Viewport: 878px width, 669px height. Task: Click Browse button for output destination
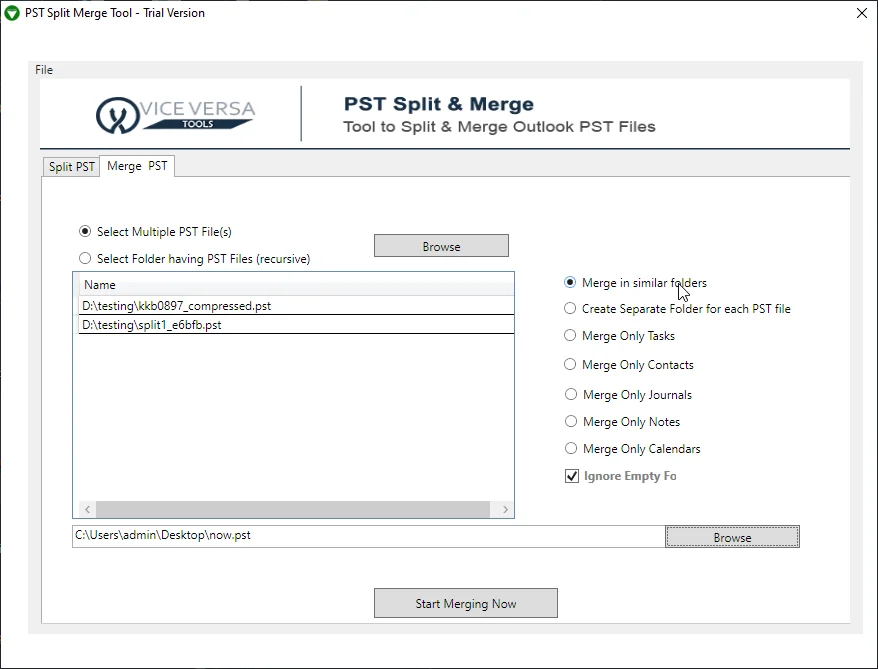[732, 537]
